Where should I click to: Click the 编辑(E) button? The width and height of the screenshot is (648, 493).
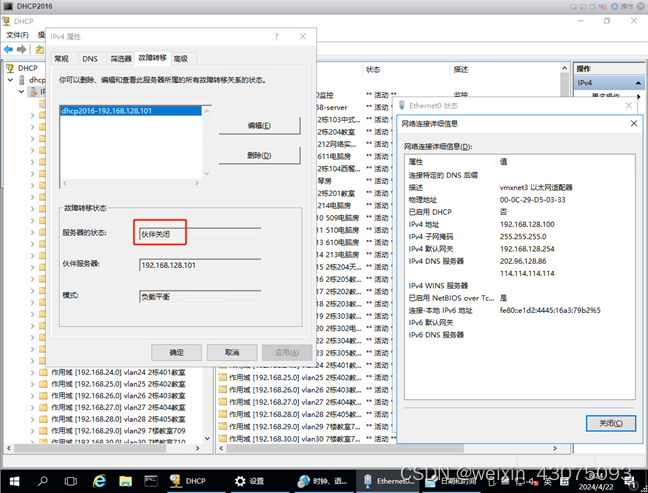(259, 125)
